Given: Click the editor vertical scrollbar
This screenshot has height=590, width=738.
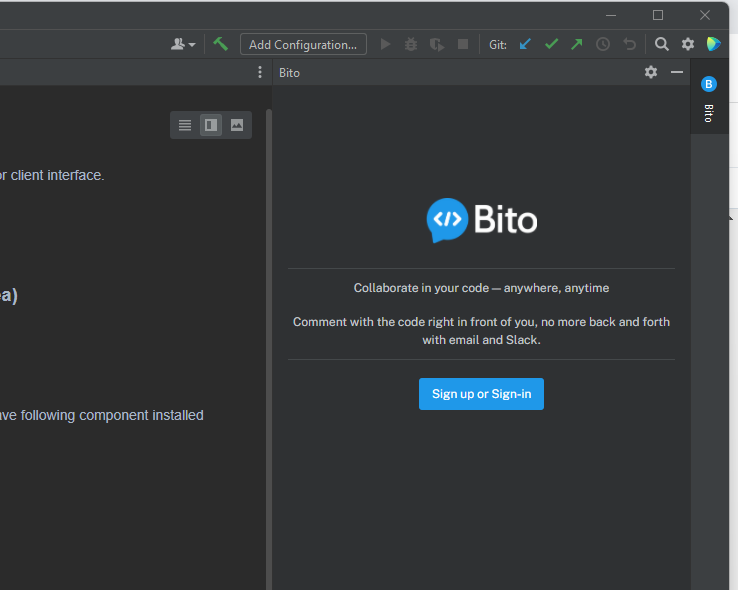Looking at the screenshot, I should tap(269, 348).
